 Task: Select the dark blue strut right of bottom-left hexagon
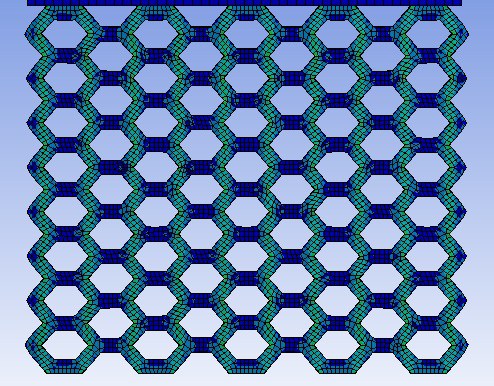point(111,345)
